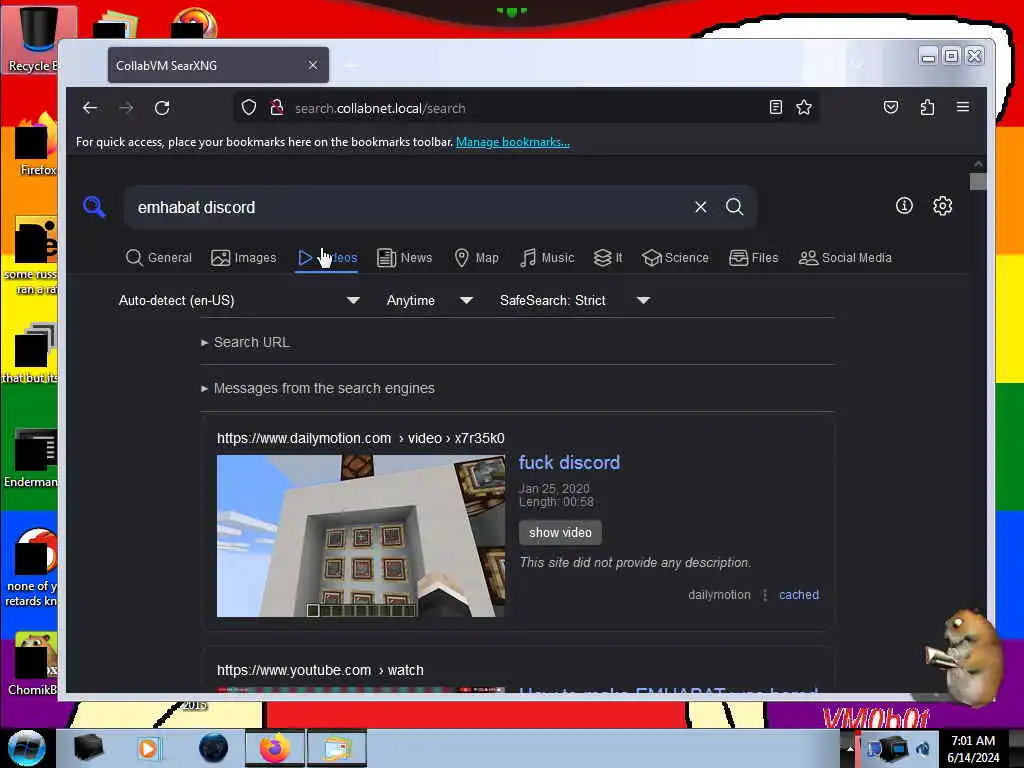Click the address bar URL search.collabnet.local
This screenshot has width=1024, height=768.
pyautogui.click(x=380, y=108)
